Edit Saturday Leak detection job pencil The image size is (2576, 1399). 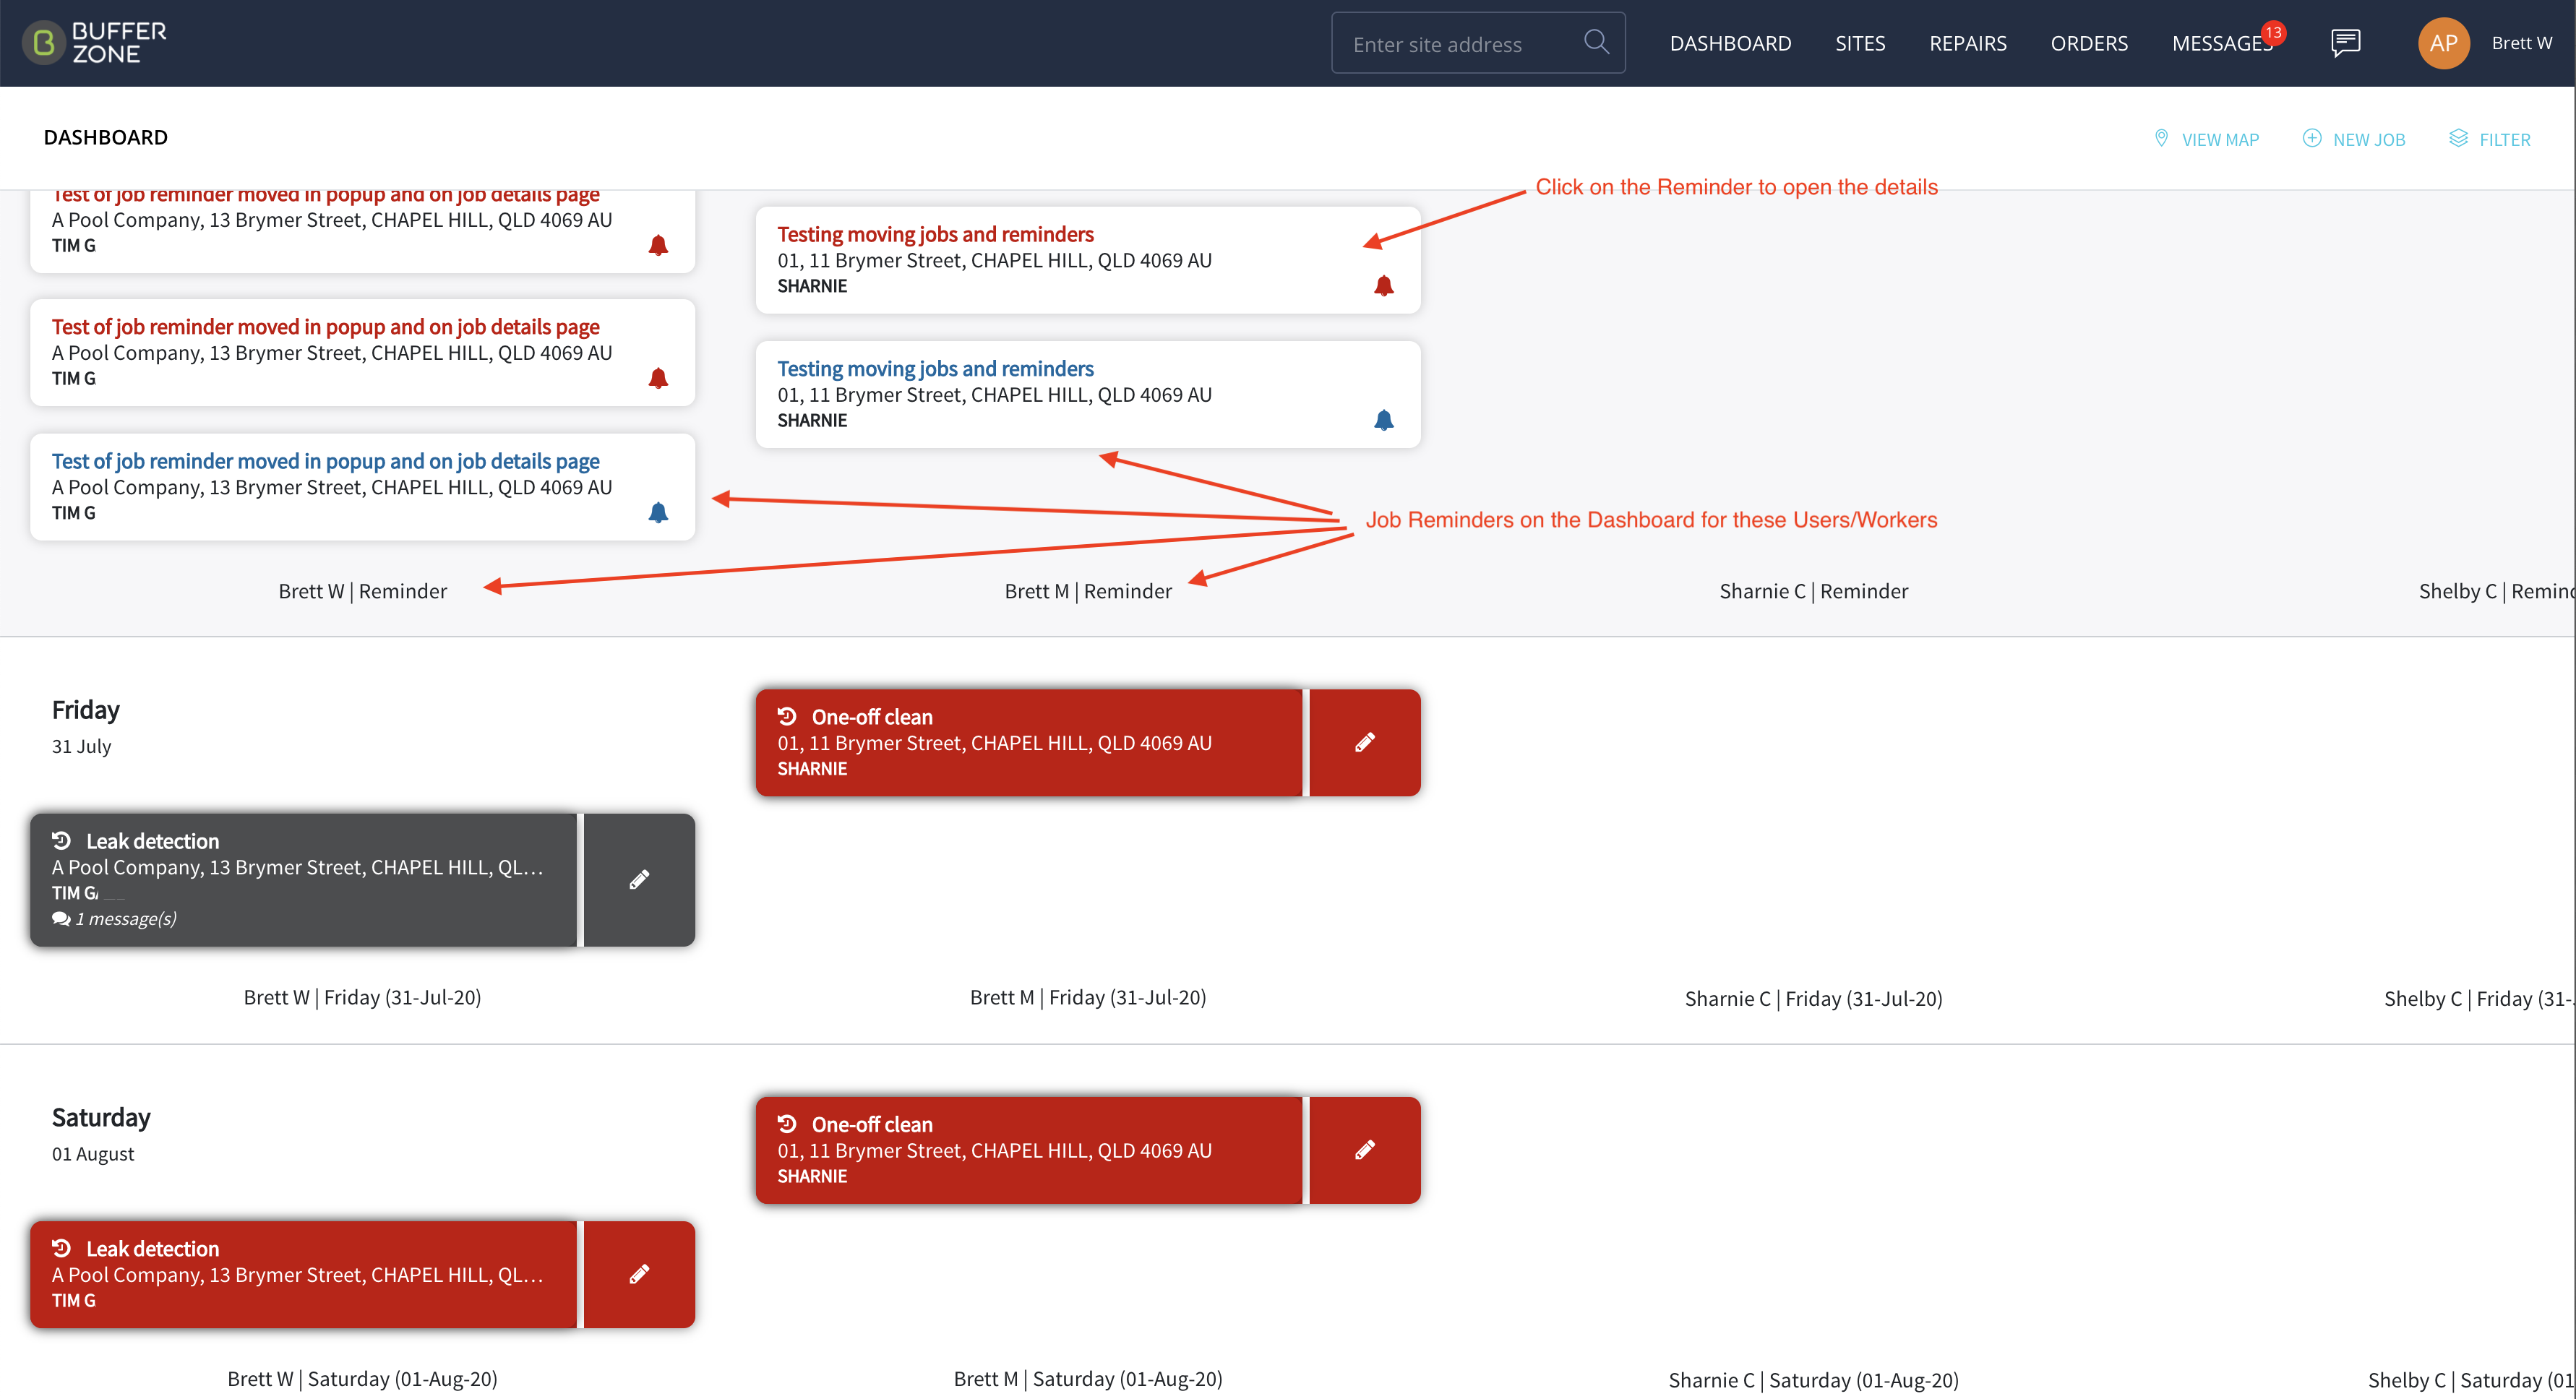pos(639,1274)
